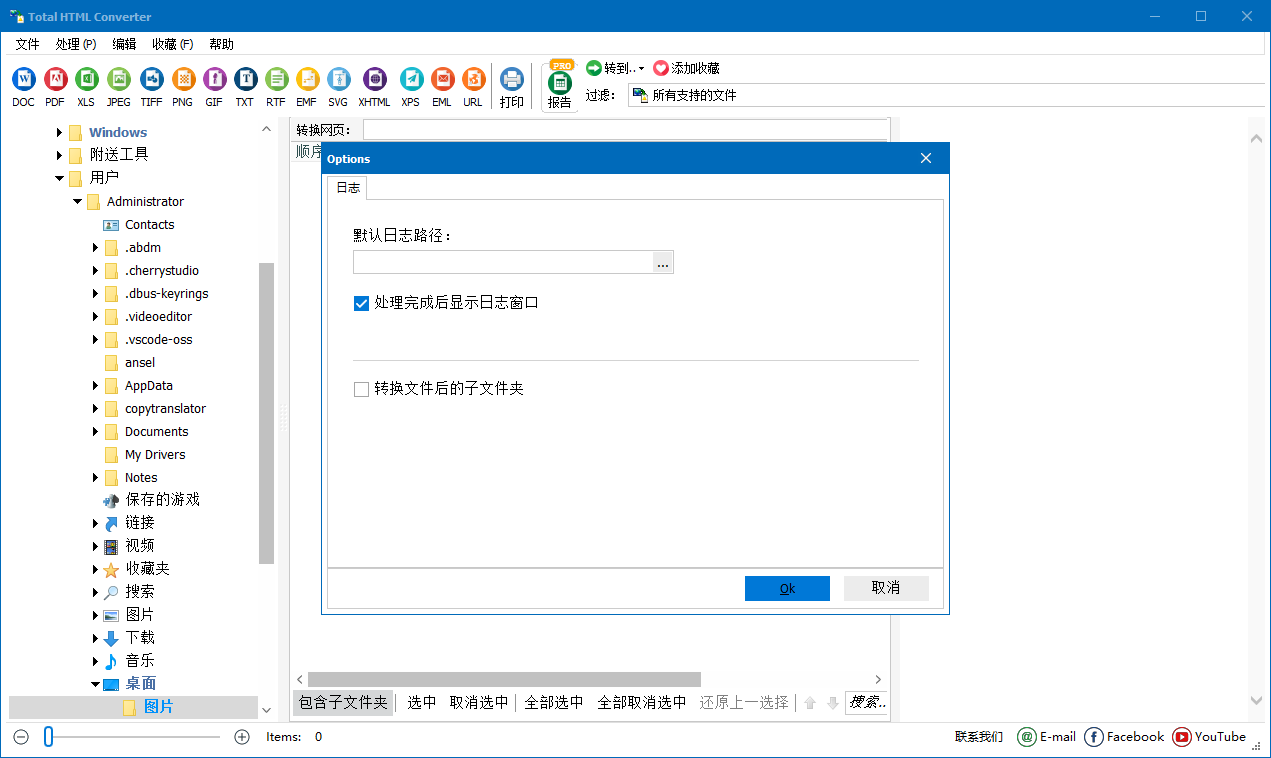Click 添加收藏 to add a favorite
Image resolution: width=1271 pixels, height=758 pixels.
(x=695, y=68)
